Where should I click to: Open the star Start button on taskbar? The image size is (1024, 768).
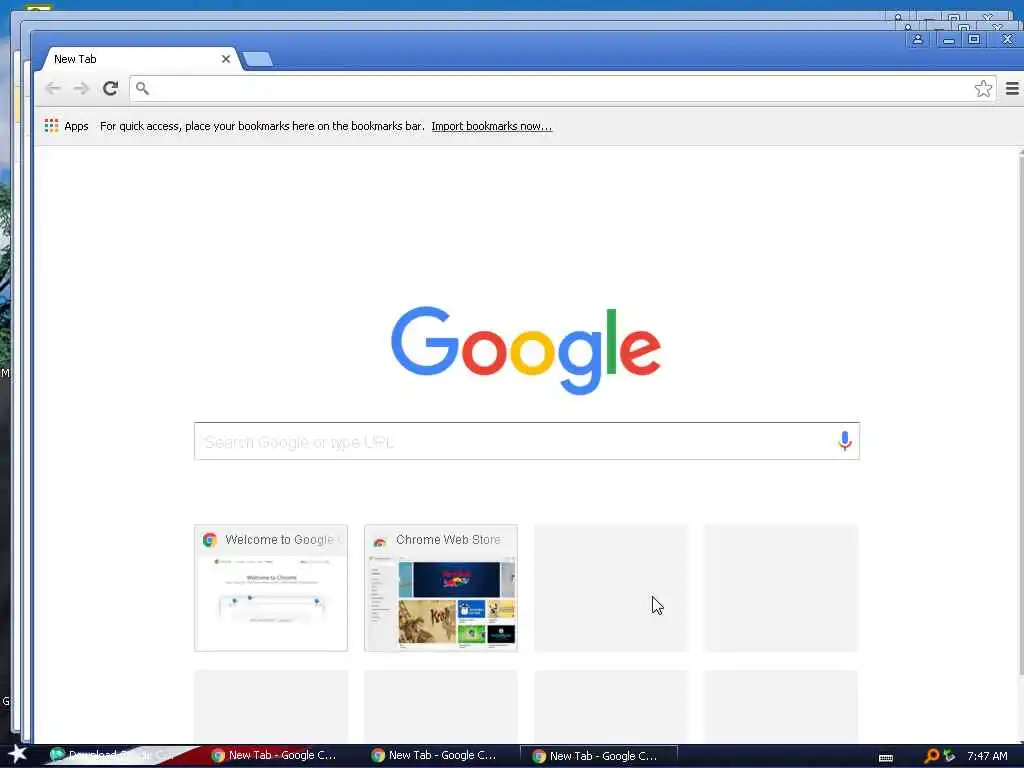[17, 755]
